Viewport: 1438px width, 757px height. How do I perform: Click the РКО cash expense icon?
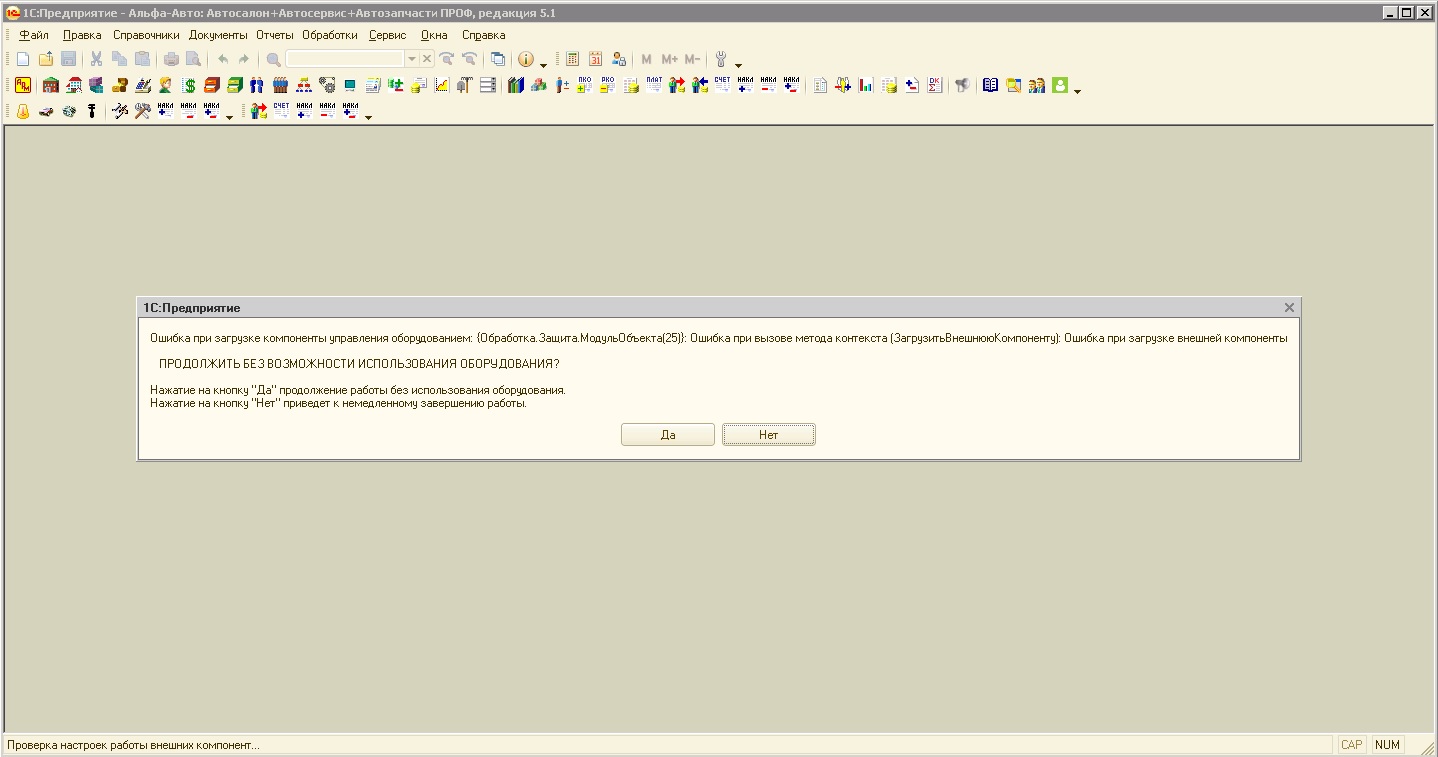[x=607, y=85]
